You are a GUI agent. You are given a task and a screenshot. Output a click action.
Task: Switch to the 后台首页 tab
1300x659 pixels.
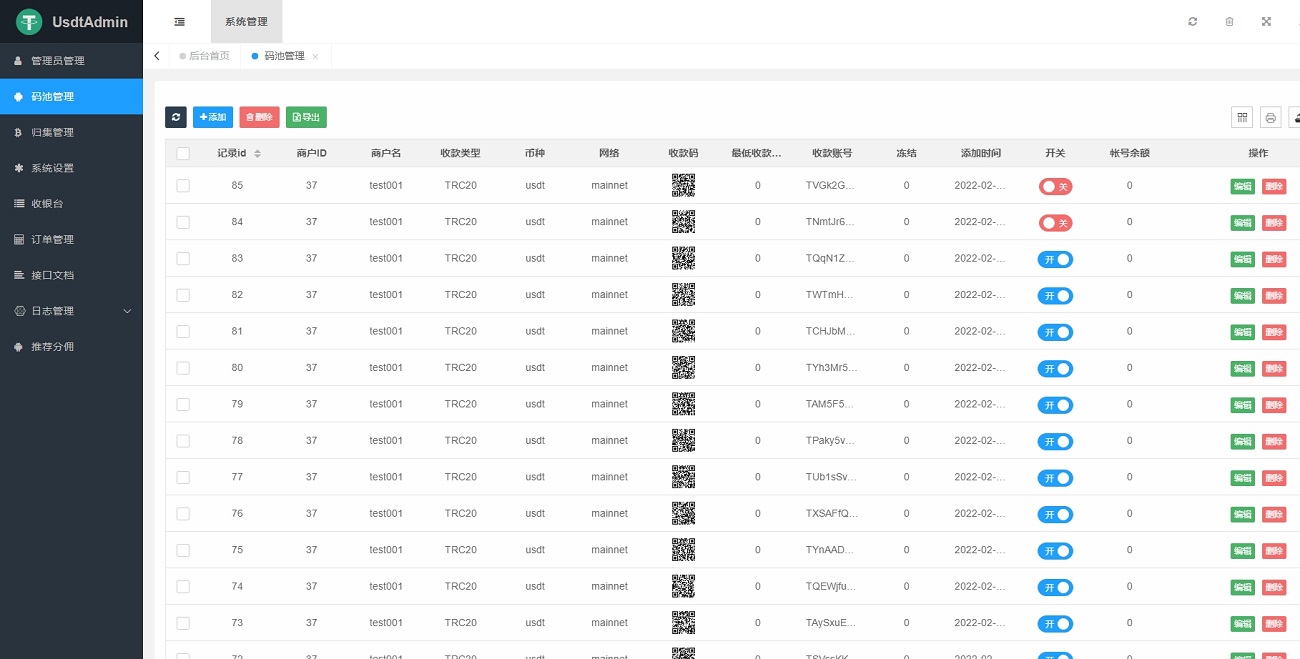coord(209,56)
